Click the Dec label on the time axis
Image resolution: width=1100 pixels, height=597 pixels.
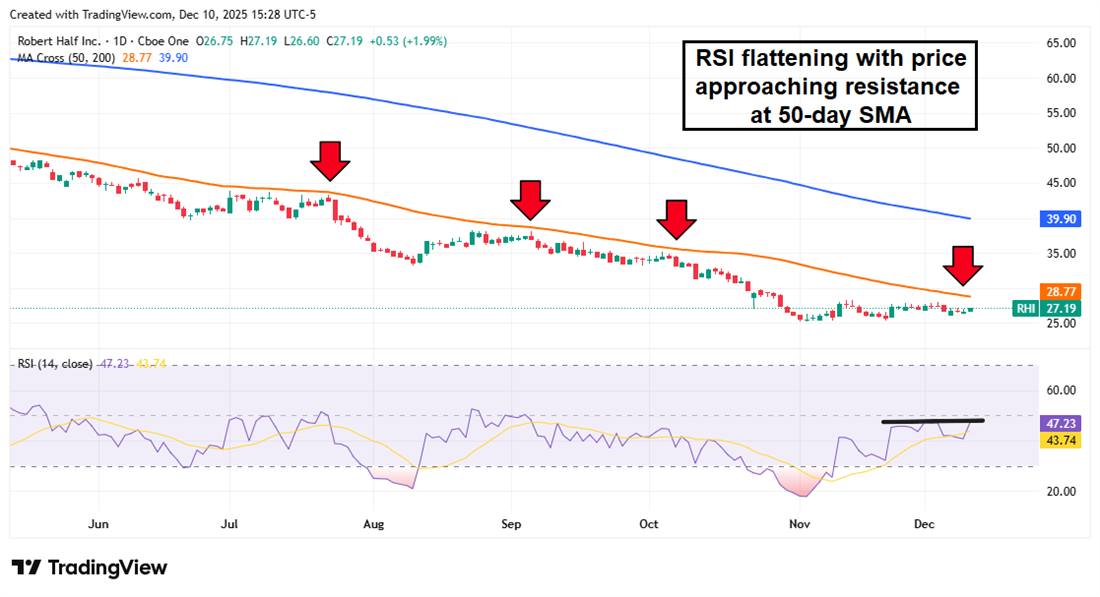pyautogui.click(x=924, y=524)
